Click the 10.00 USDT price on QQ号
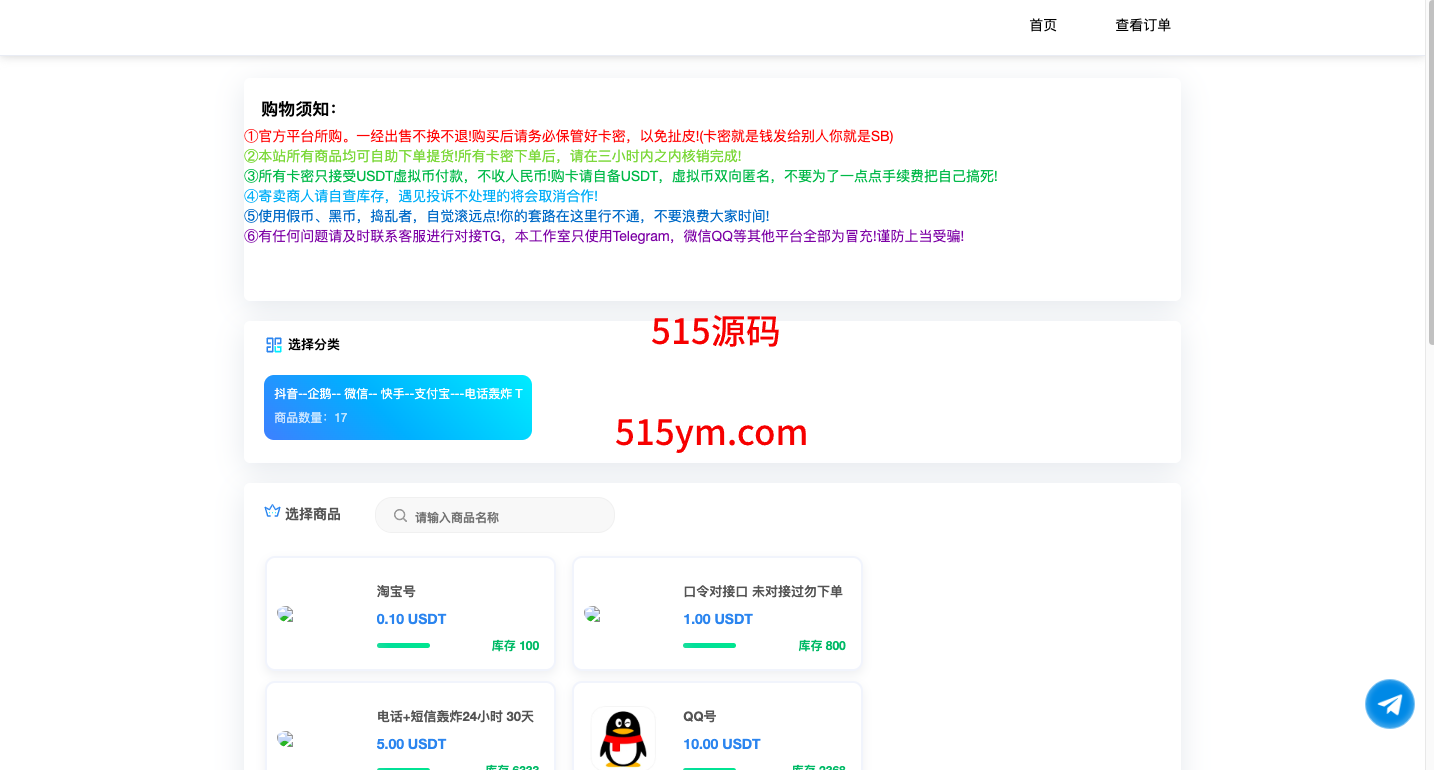 click(721, 744)
